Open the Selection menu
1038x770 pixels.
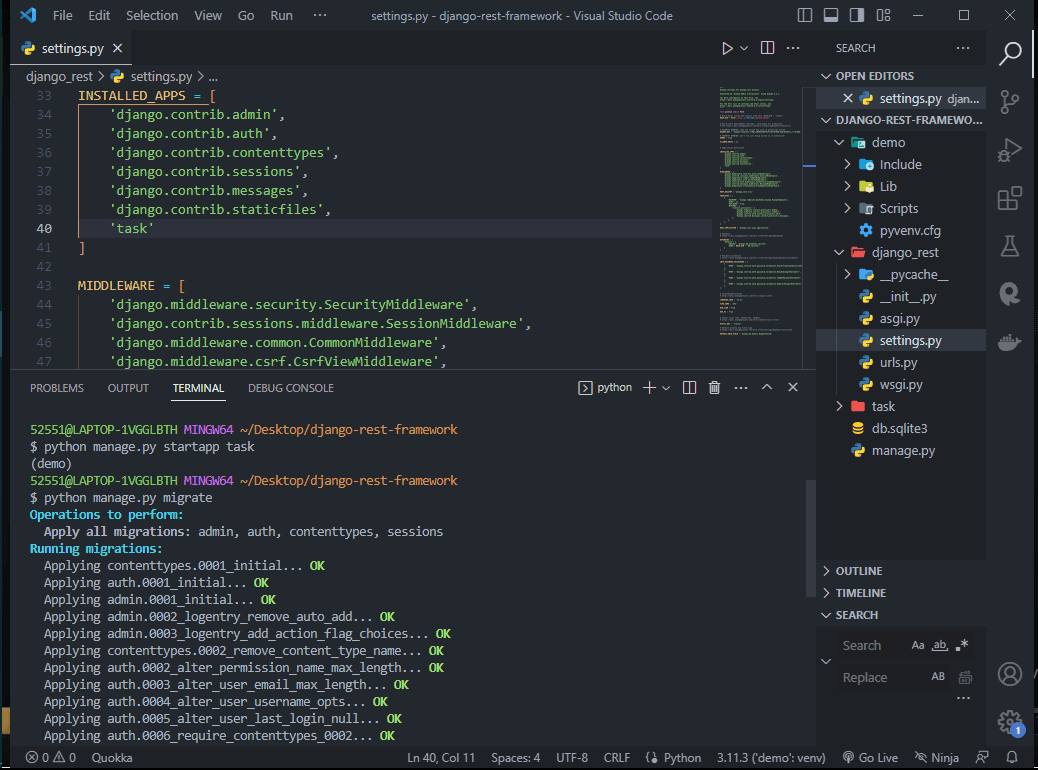152,15
